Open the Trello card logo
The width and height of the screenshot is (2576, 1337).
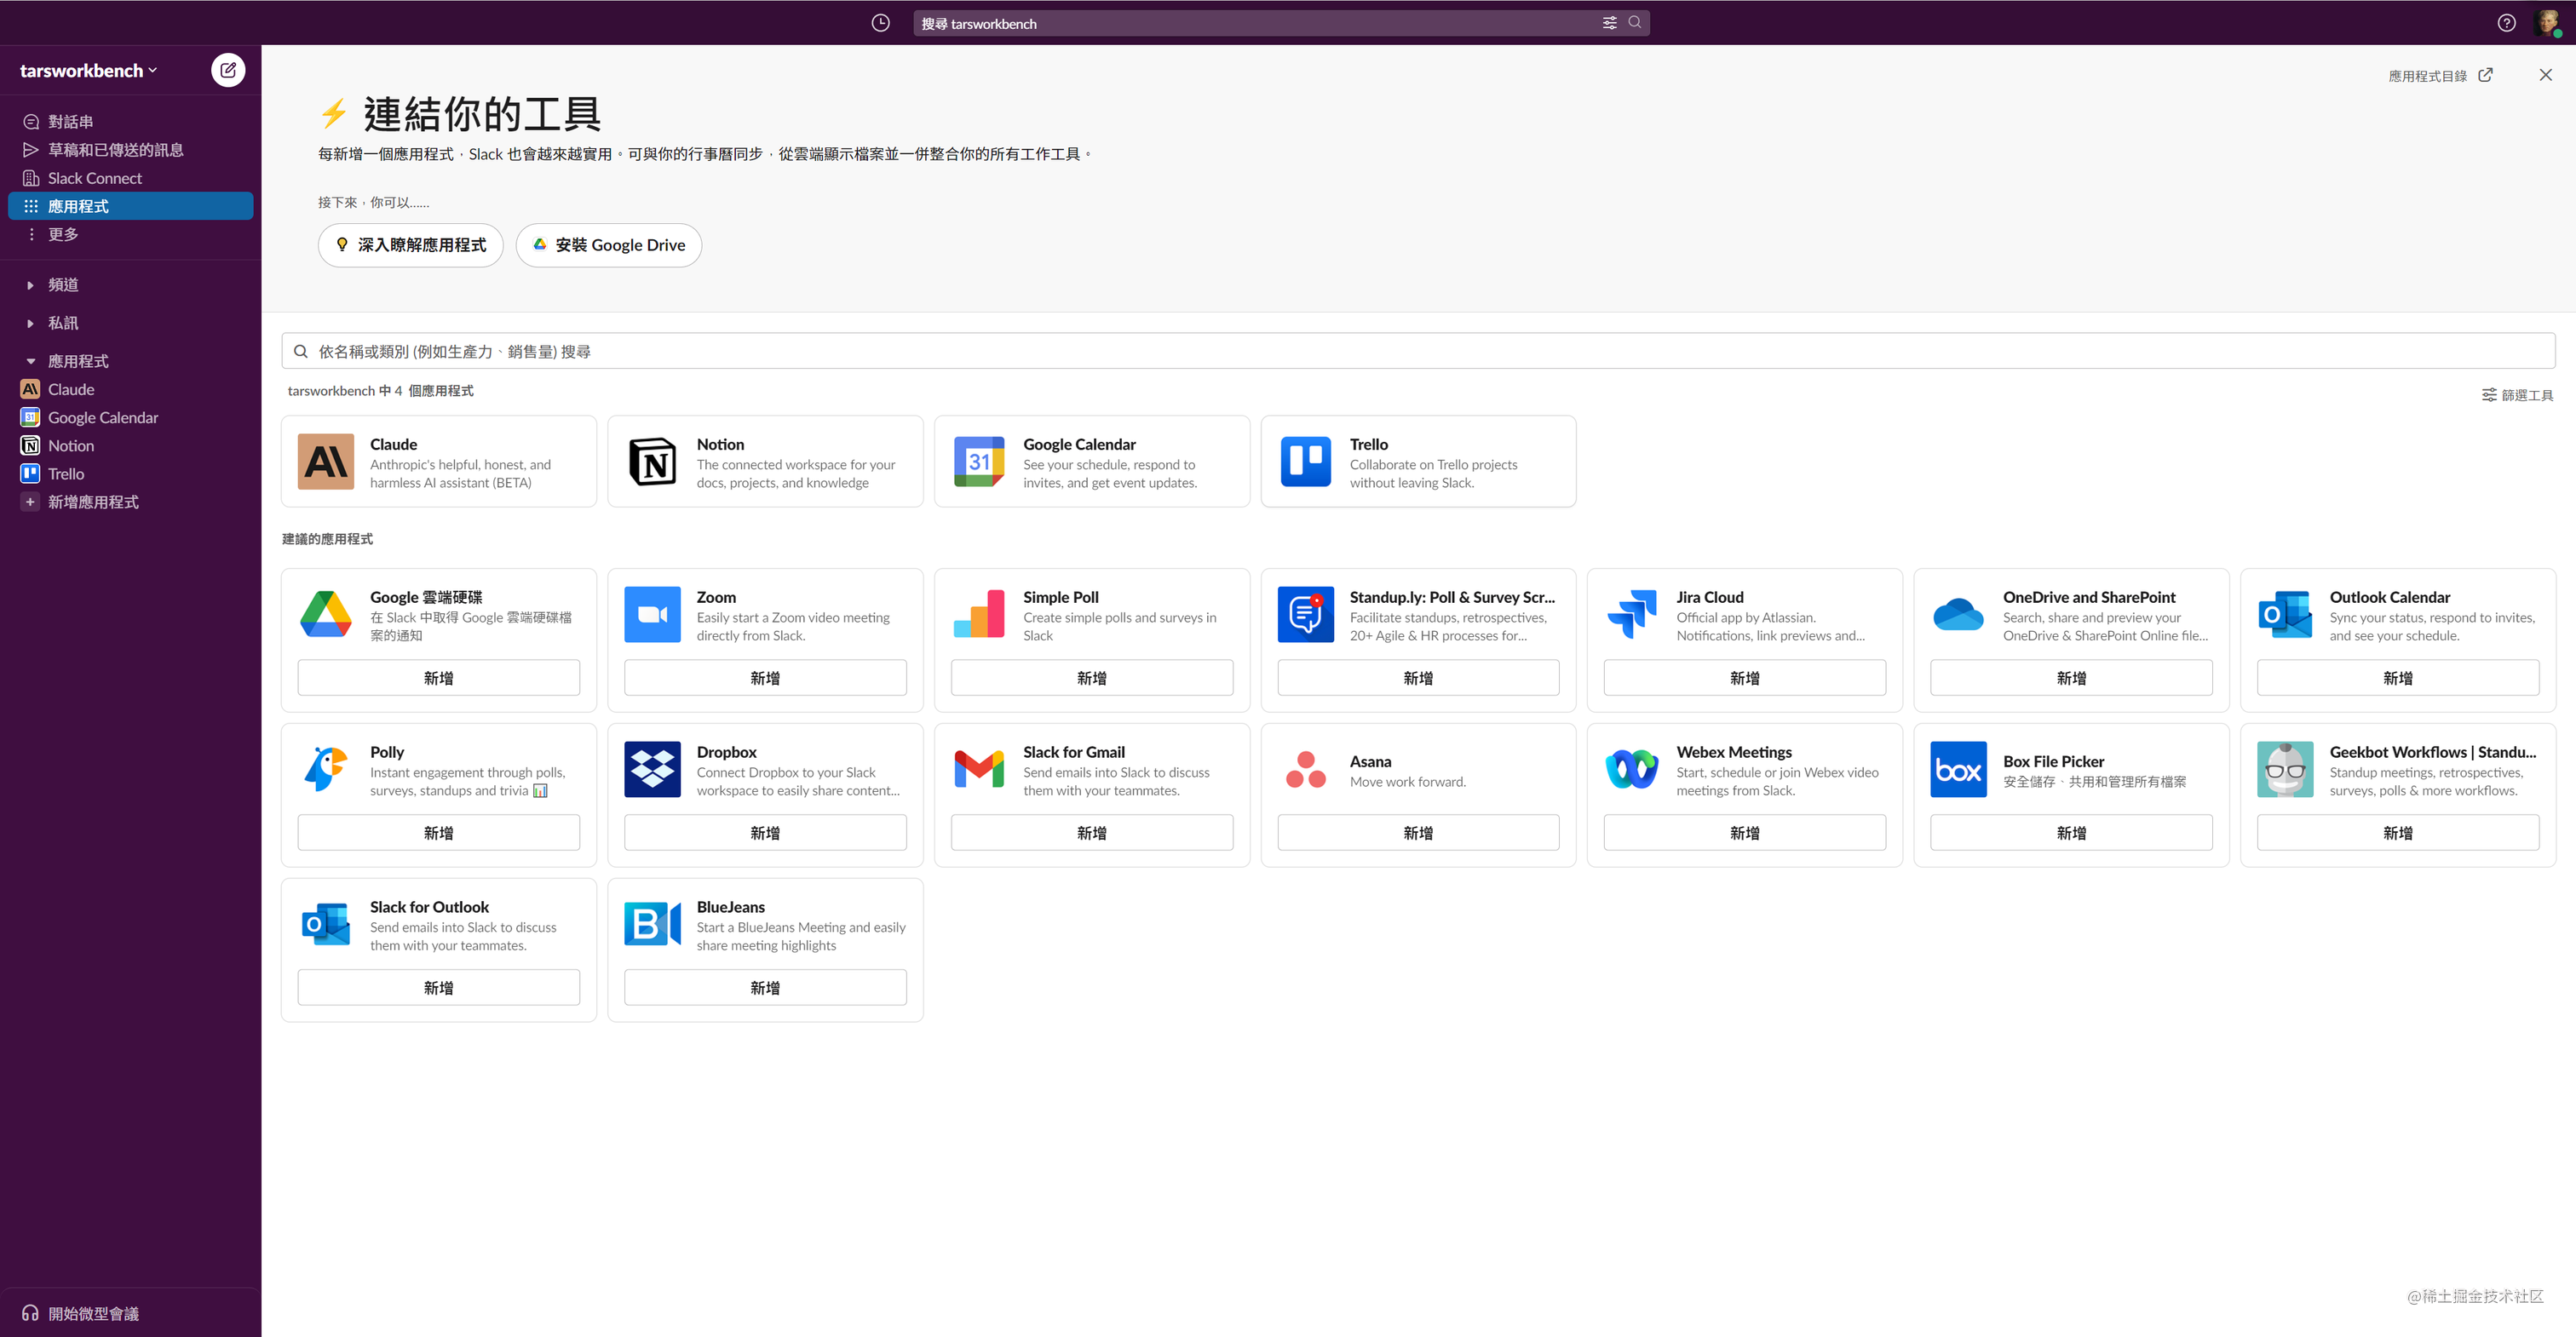pos(1306,461)
